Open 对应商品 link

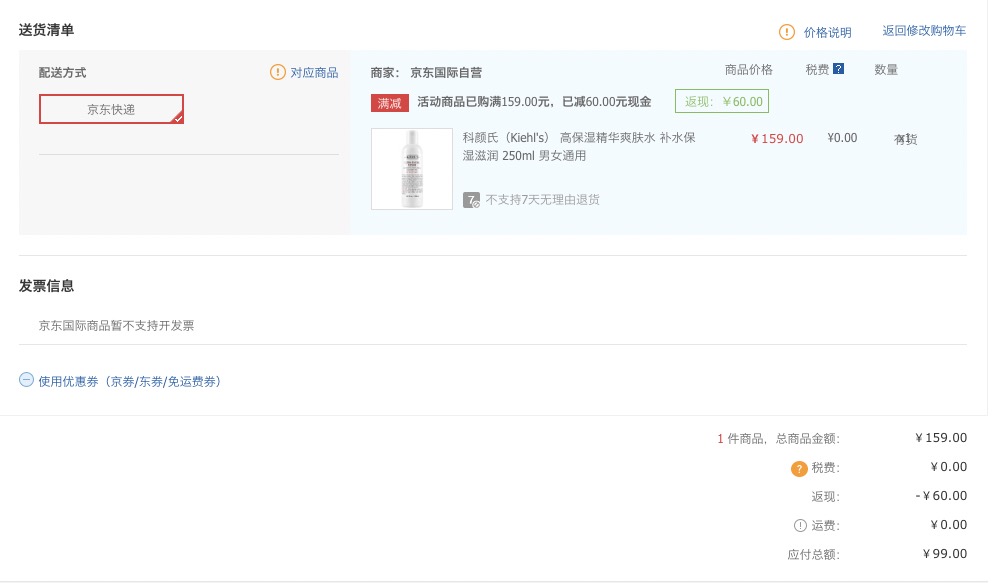314,73
